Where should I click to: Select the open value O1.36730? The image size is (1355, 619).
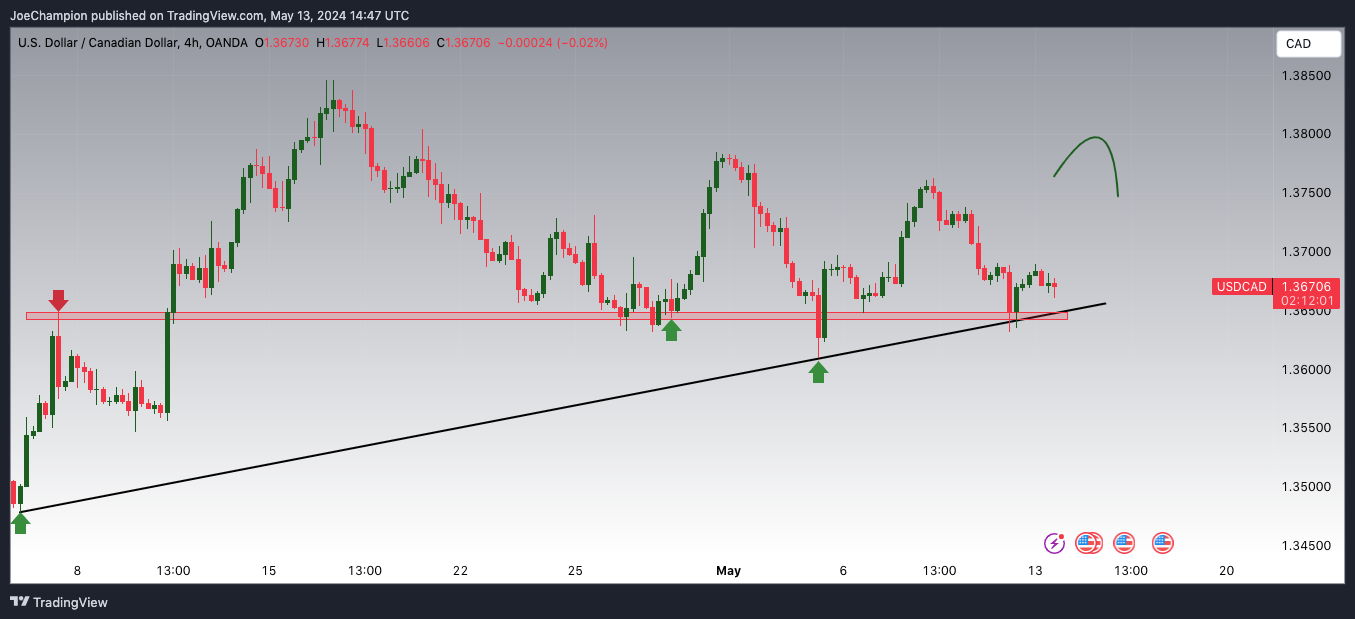(282, 43)
